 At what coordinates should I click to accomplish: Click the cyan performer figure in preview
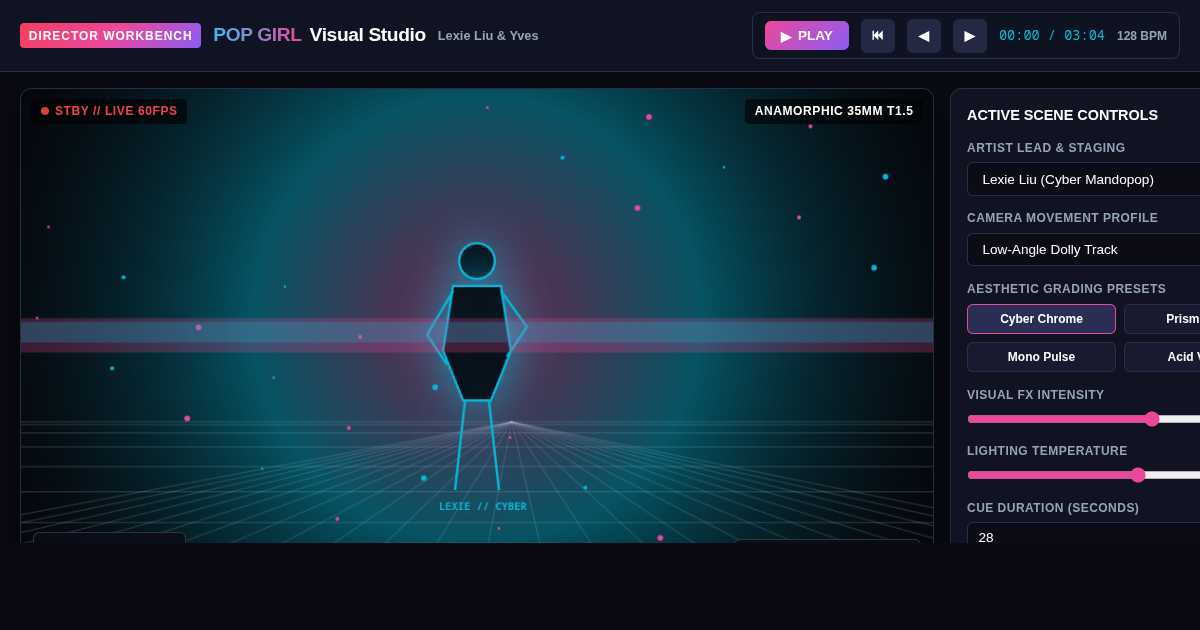pos(477,366)
